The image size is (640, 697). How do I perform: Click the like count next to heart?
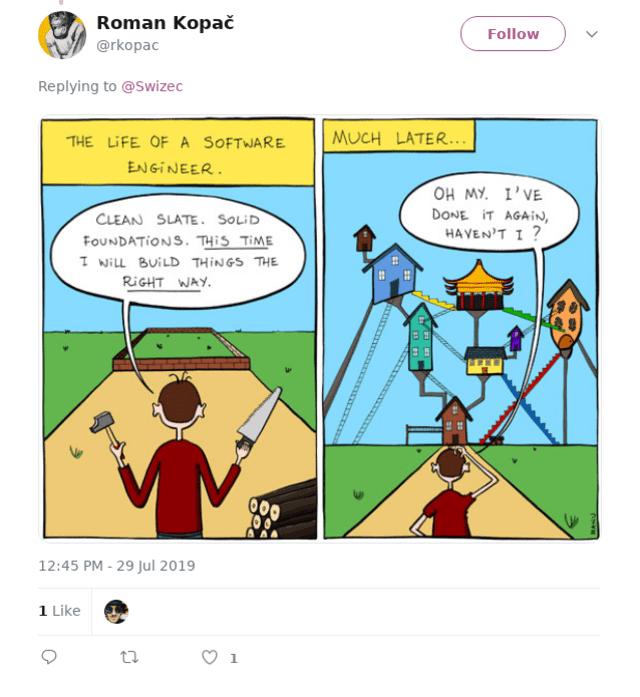point(234,658)
